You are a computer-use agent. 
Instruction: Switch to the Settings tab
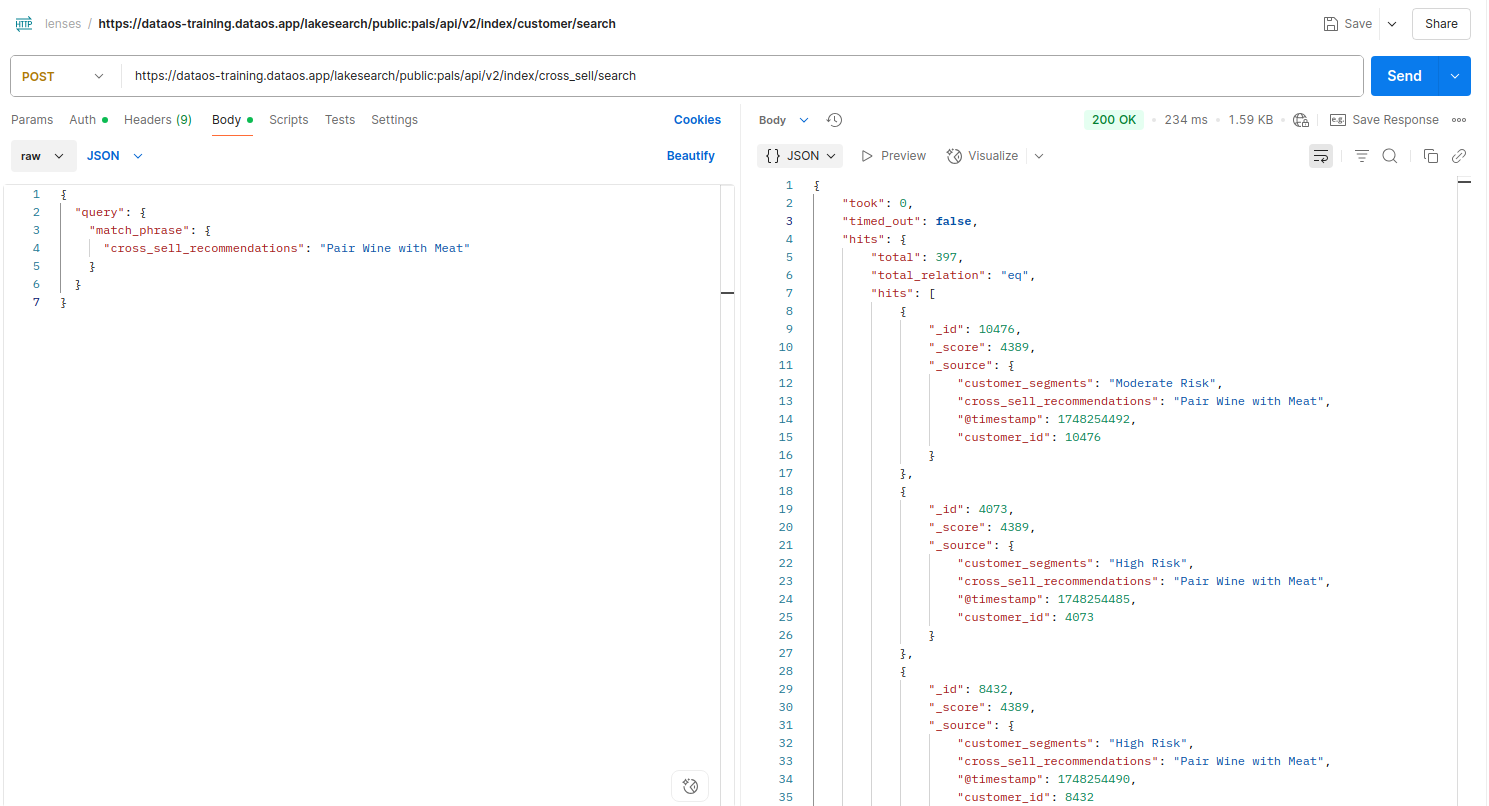tap(395, 120)
